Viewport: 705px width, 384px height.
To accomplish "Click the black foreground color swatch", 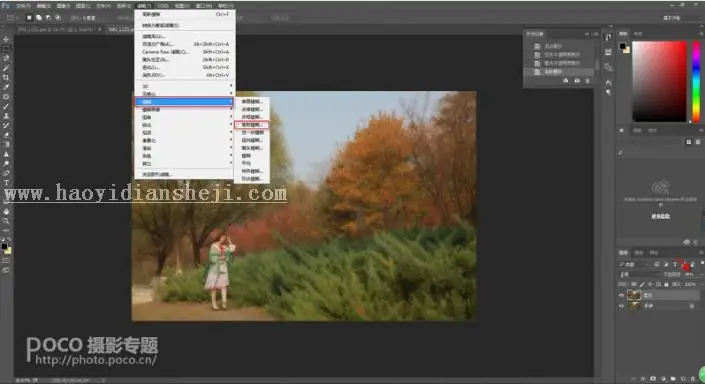I will 623,46.
